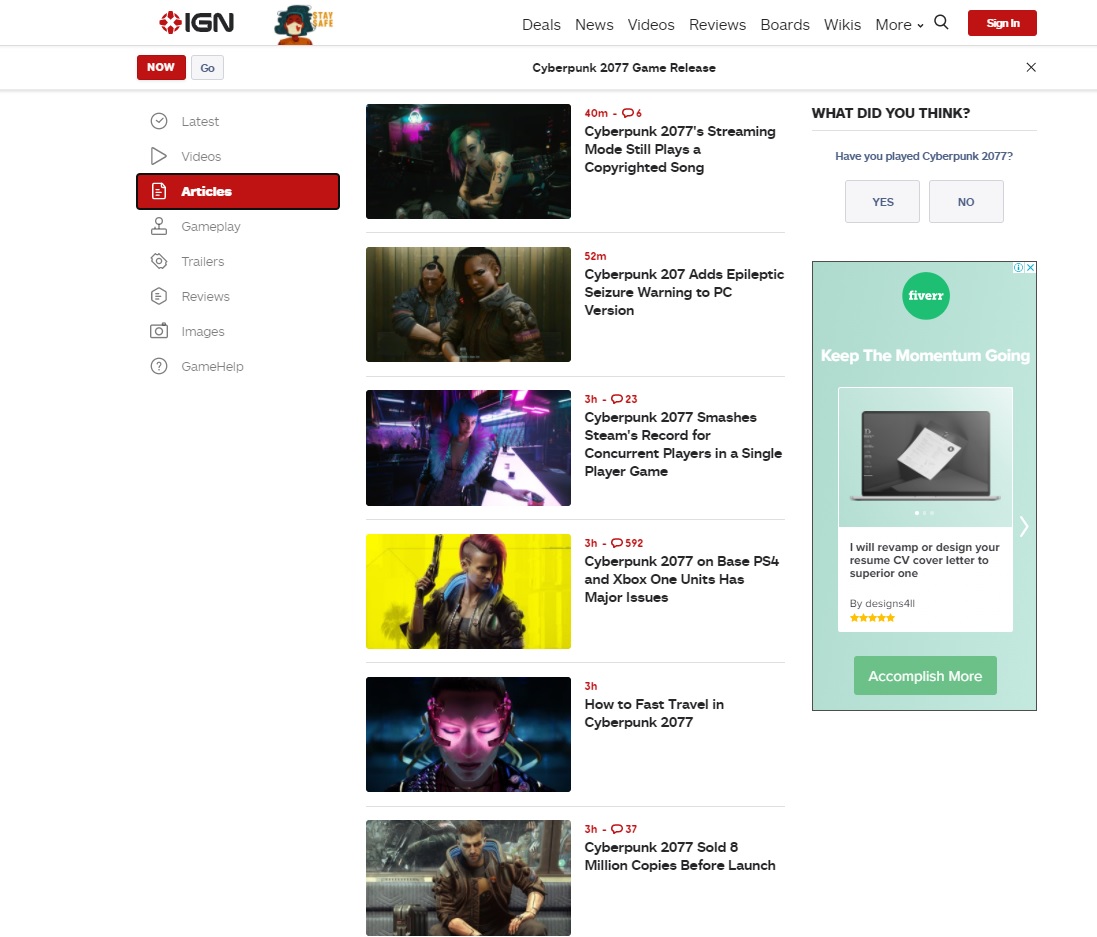Click the Cyberpunk 2077 Game Release title
Image resolution: width=1097 pixels, height=937 pixels.
pos(623,68)
